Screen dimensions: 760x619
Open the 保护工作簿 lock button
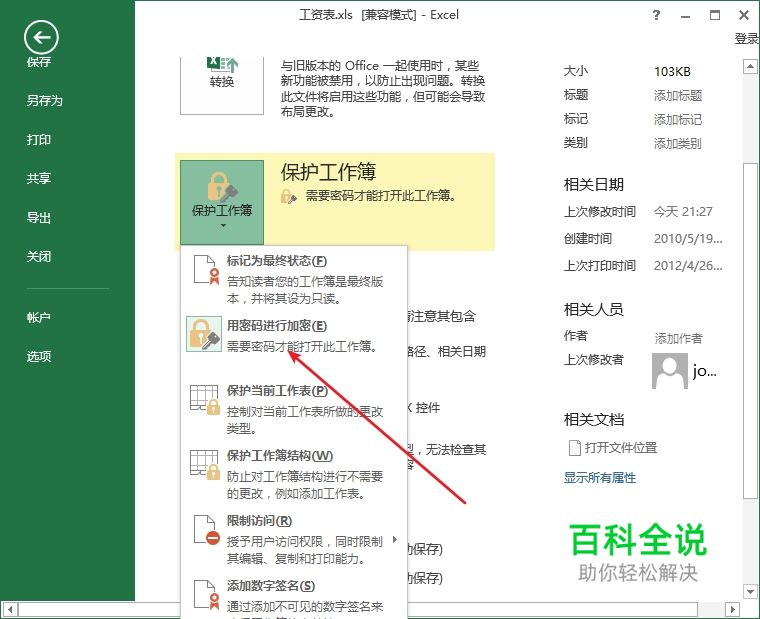point(222,203)
